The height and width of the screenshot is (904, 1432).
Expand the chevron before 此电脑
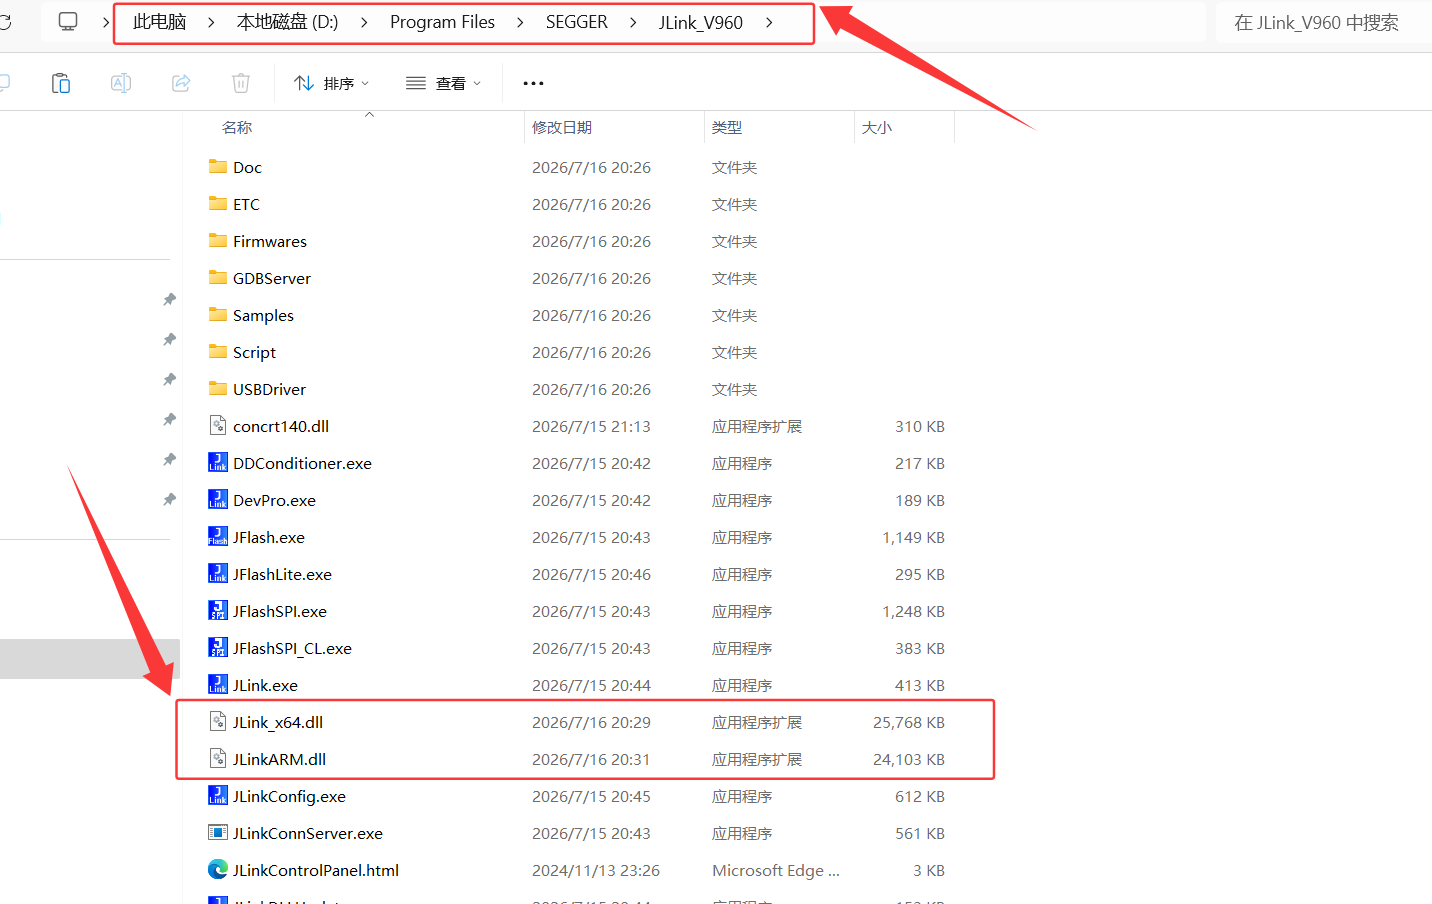coord(106,22)
